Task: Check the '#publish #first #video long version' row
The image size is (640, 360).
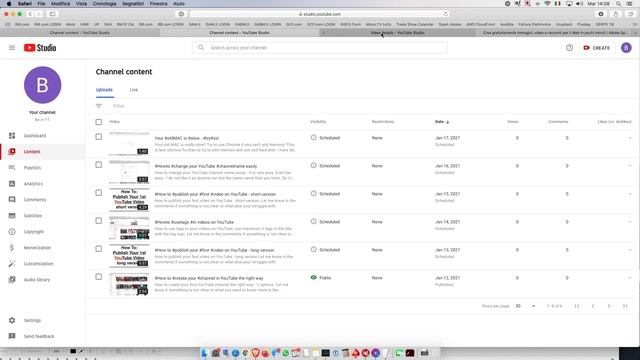Action: pyautogui.click(x=99, y=249)
